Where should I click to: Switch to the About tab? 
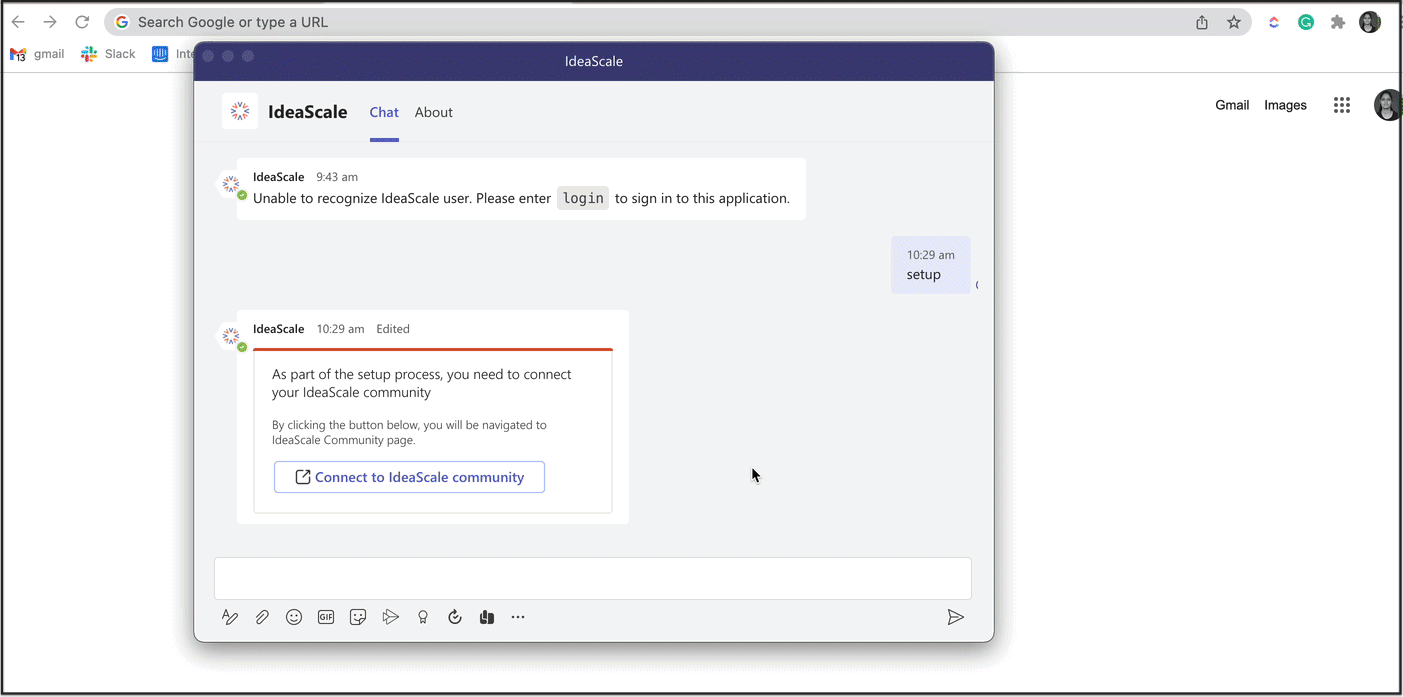pos(434,112)
